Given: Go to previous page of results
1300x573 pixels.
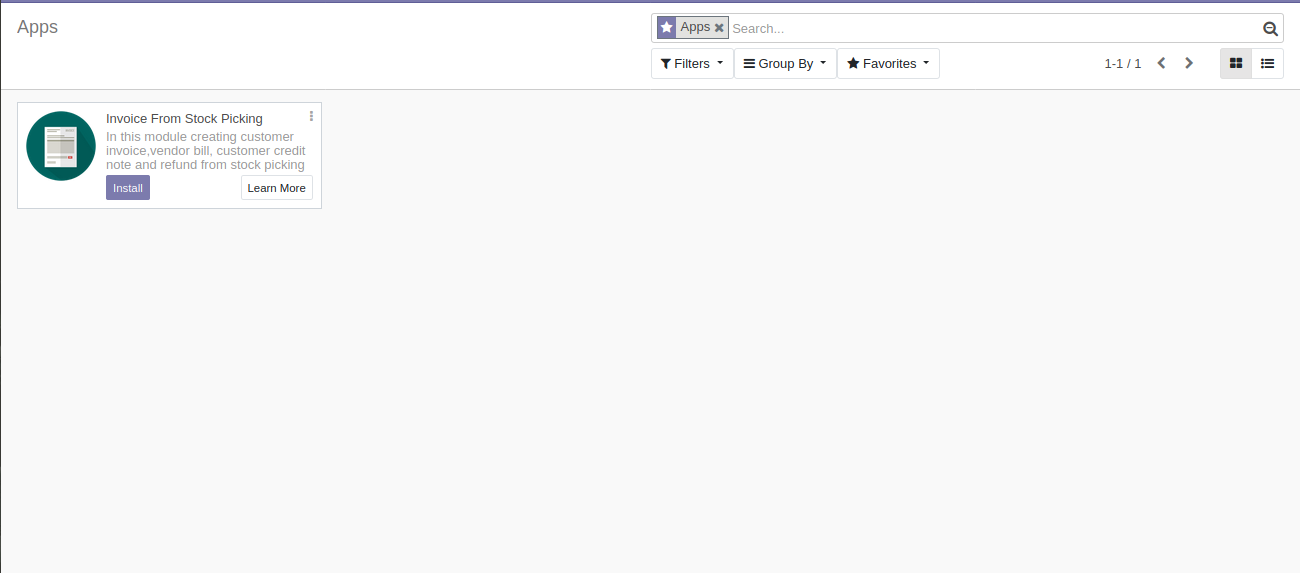Looking at the screenshot, I should click(1161, 63).
